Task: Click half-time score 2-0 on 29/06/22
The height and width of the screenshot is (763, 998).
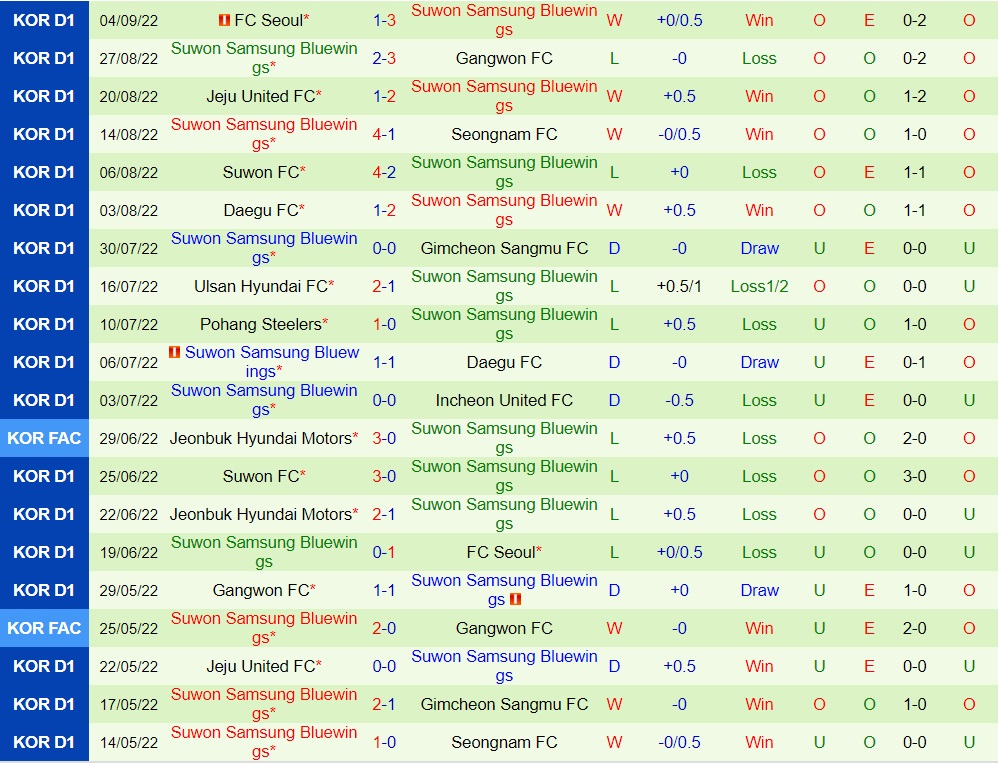Action: click(915, 438)
